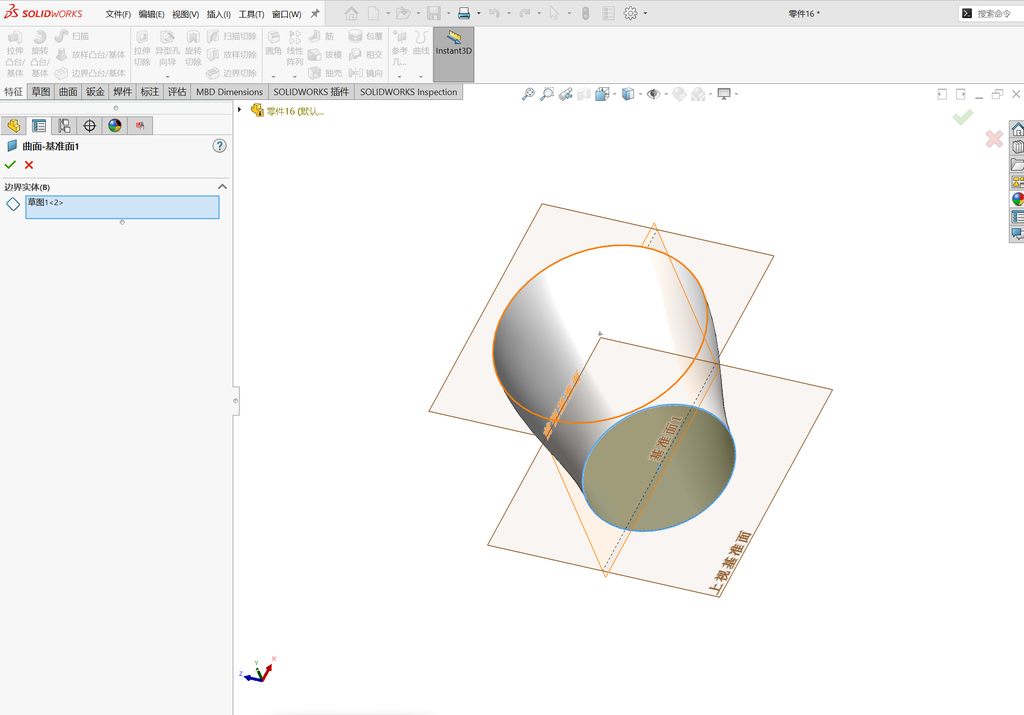Screen dimensions: 1024x715
Task: Click the Previous View icon
Action: tap(566, 94)
